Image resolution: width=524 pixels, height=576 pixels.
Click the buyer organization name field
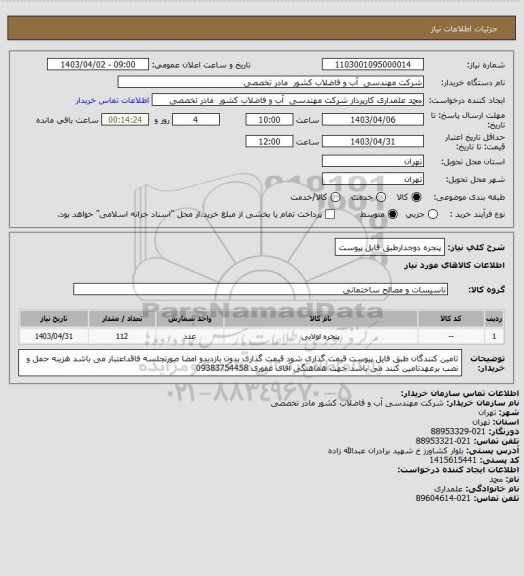coord(270,82)
